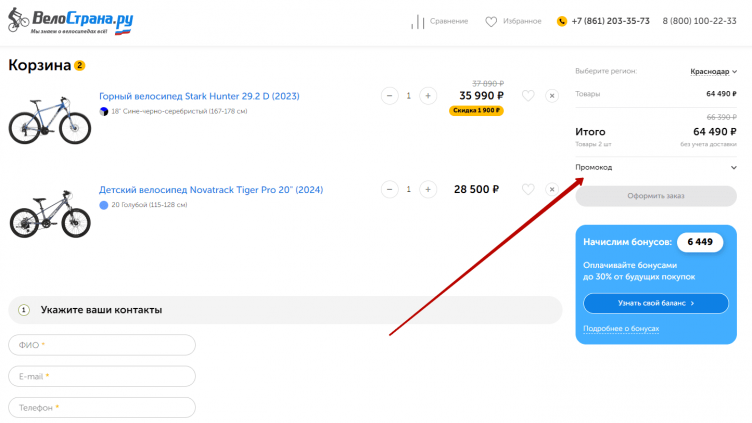Viewport: 752px width, 423px height.
Task: Click Узнать свой баланс button
Action: point(656,303)
